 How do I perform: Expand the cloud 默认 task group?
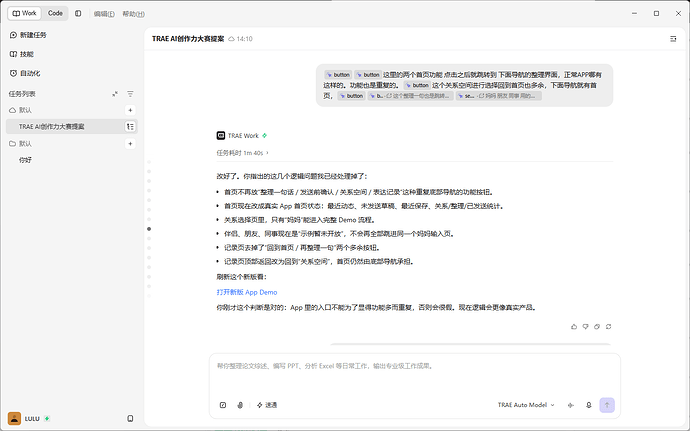point(21,110)
